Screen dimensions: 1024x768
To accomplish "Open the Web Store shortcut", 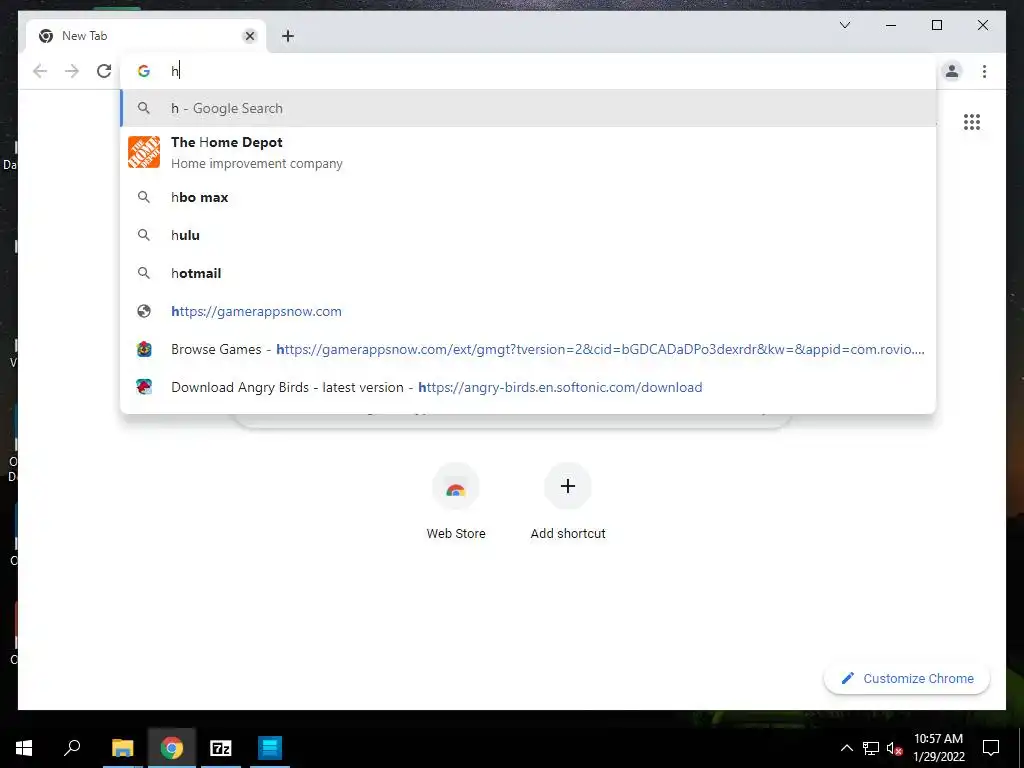I will (456, 500).
